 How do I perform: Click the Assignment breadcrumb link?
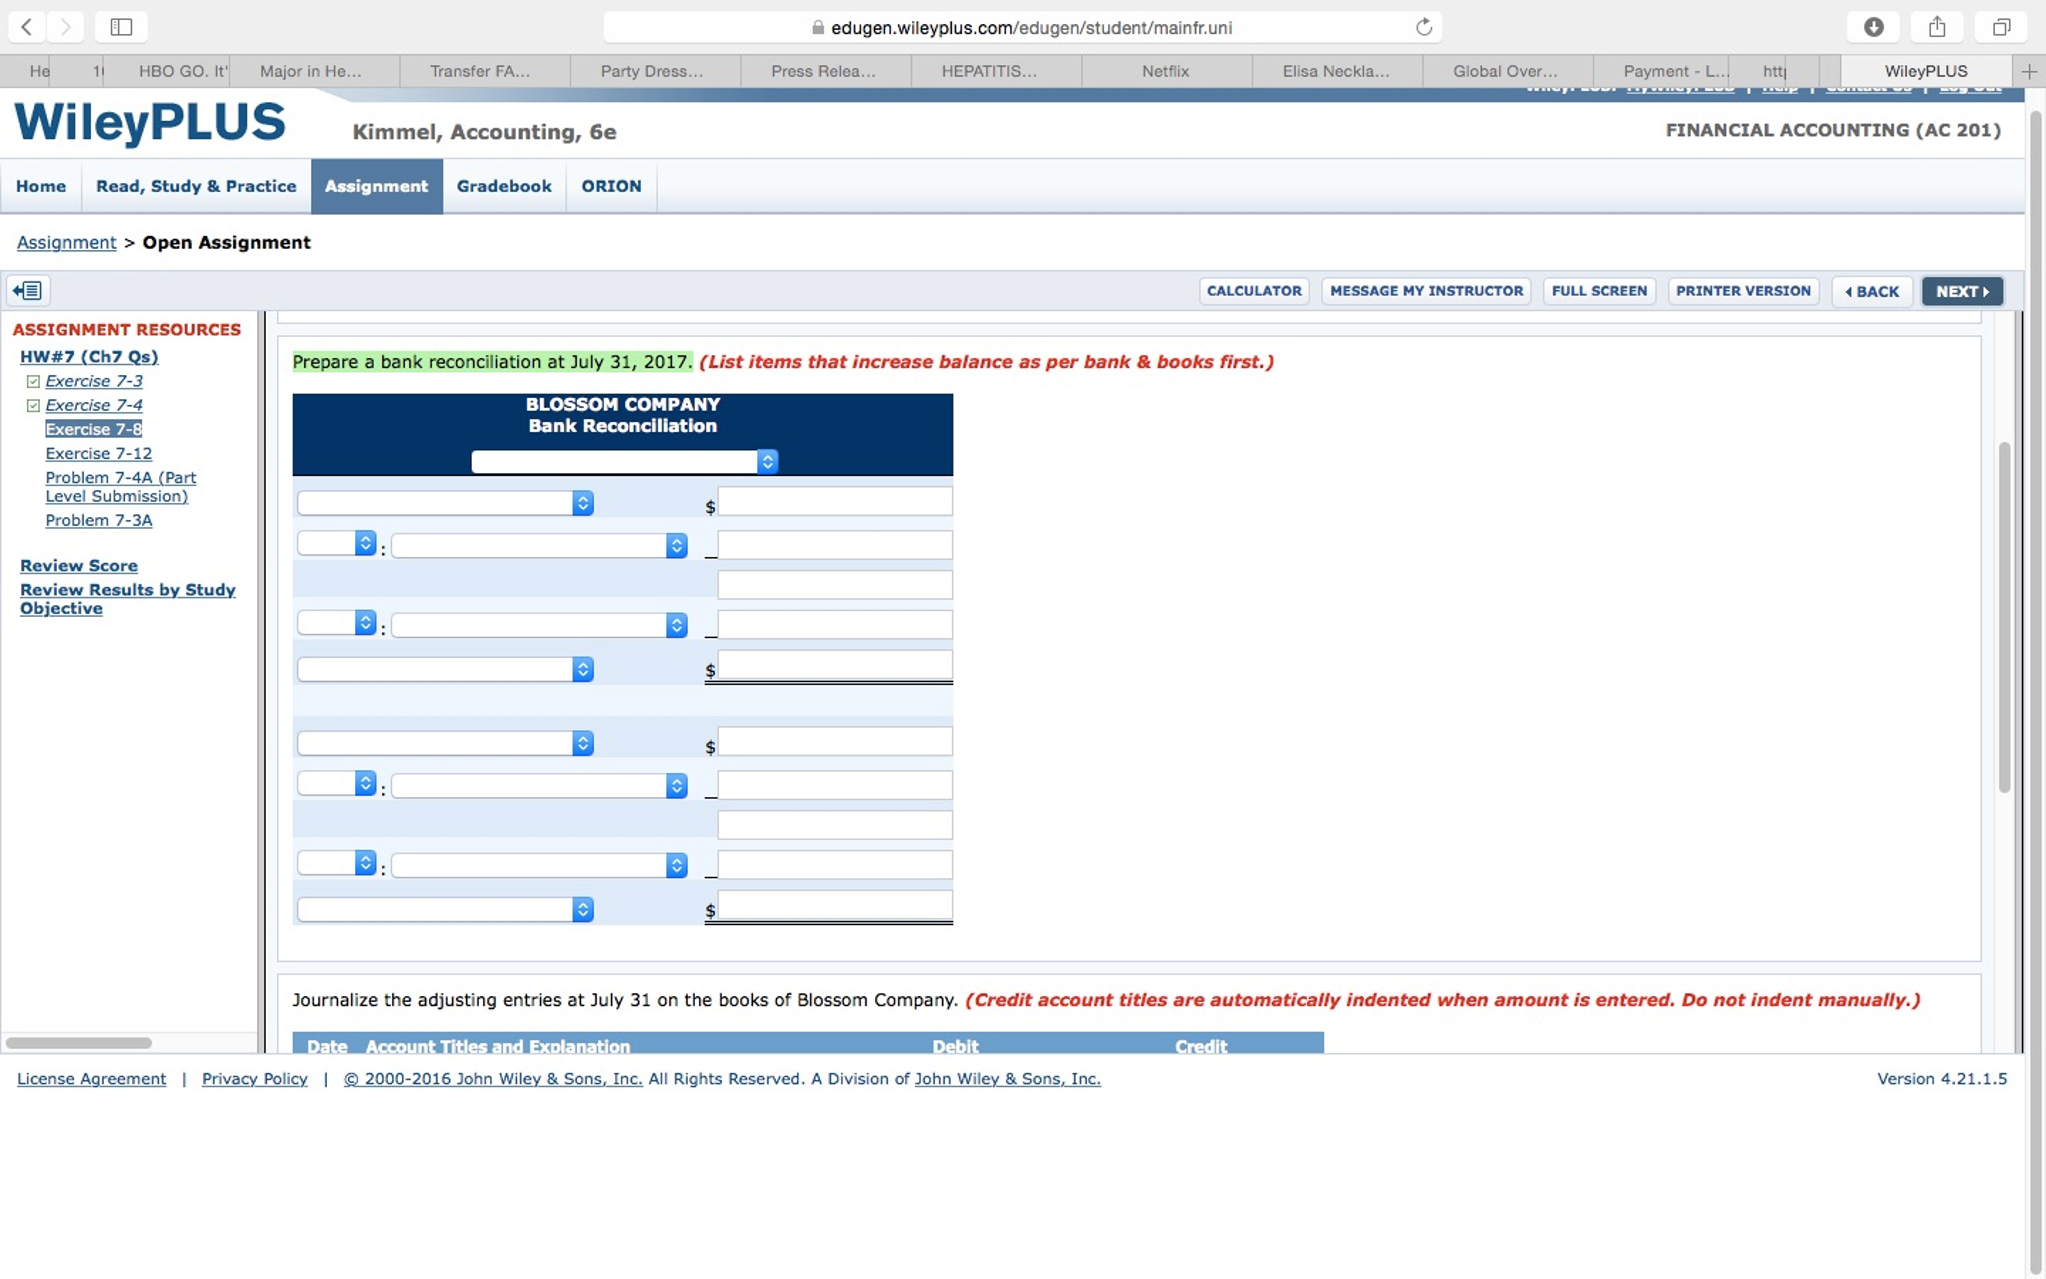pos(66,242)
